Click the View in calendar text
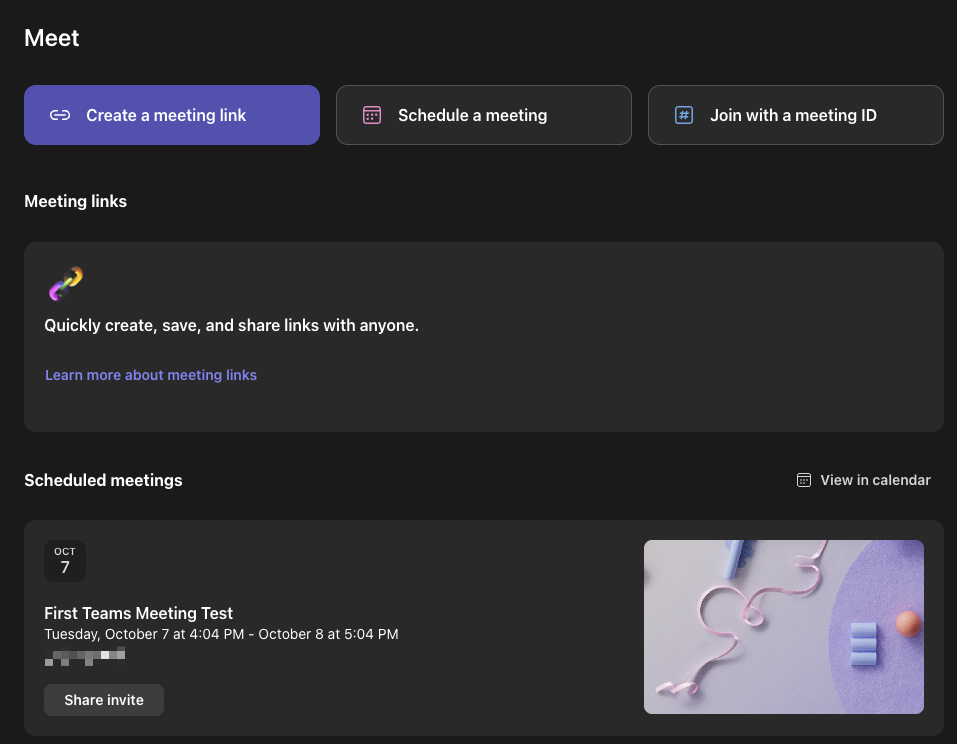957x744 pixels. (x=875, y=480)
